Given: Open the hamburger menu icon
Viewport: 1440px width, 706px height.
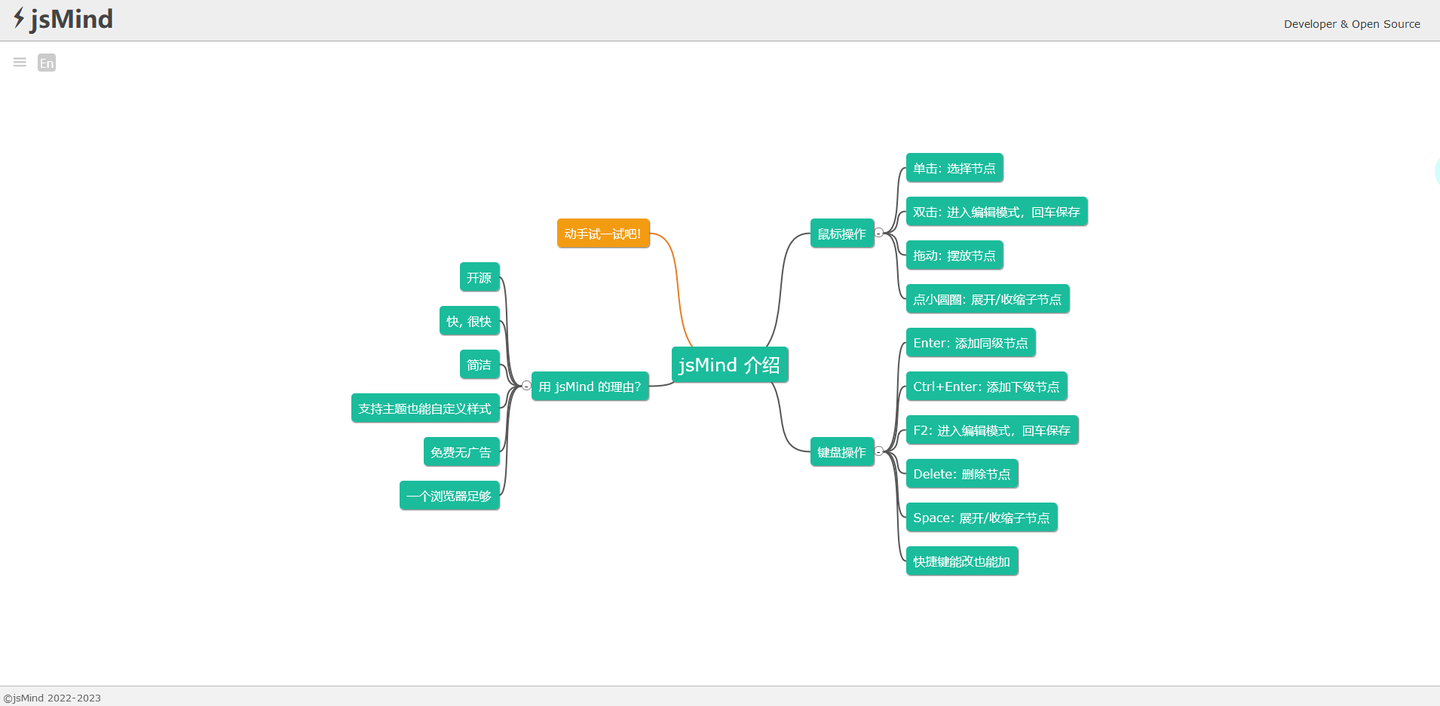Looking at the screenshot, I should pos(19,62).
